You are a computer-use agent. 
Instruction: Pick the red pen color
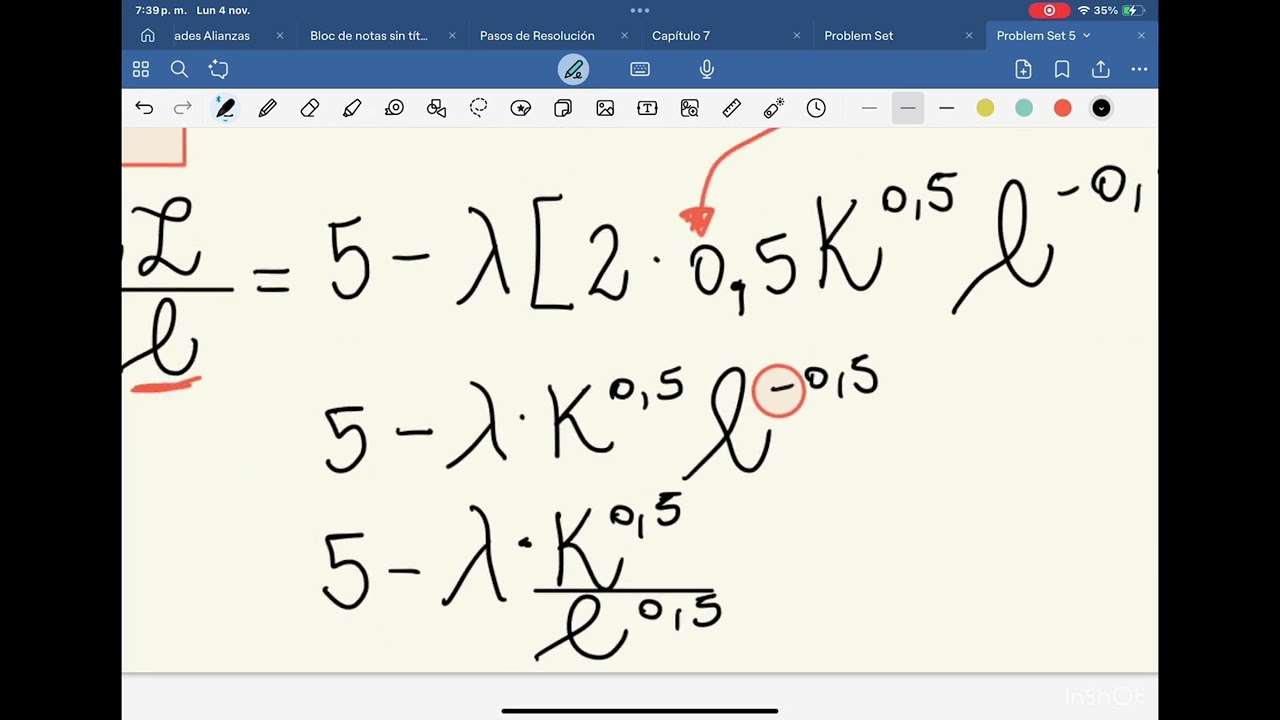click(x=1063, y=108)
